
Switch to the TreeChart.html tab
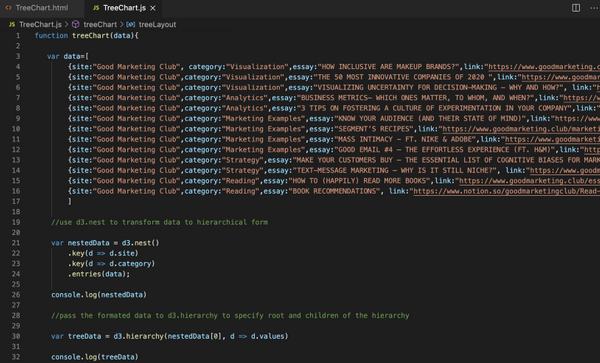point(37,8)
